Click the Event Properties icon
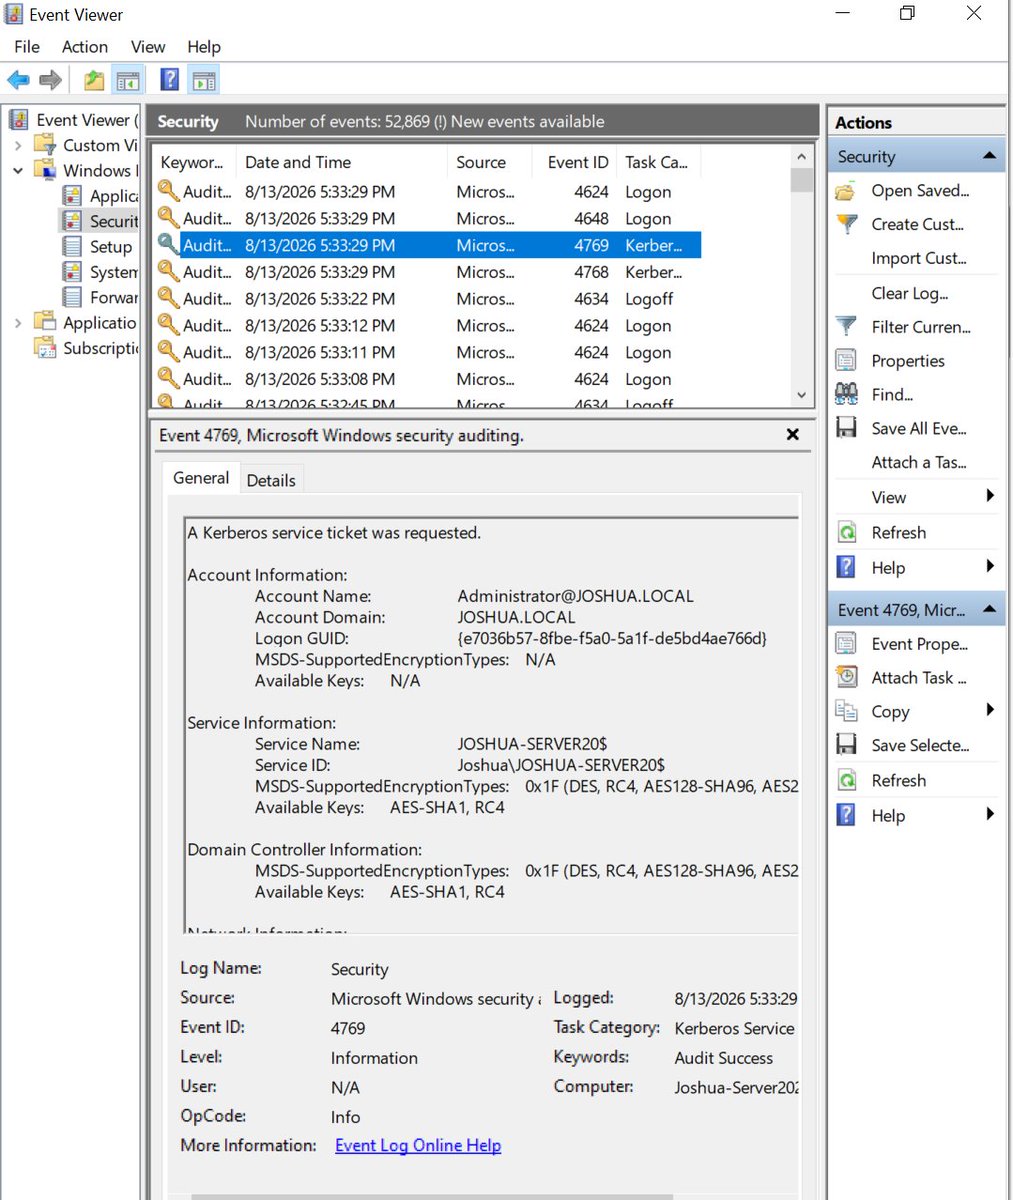 pos(846,644)
